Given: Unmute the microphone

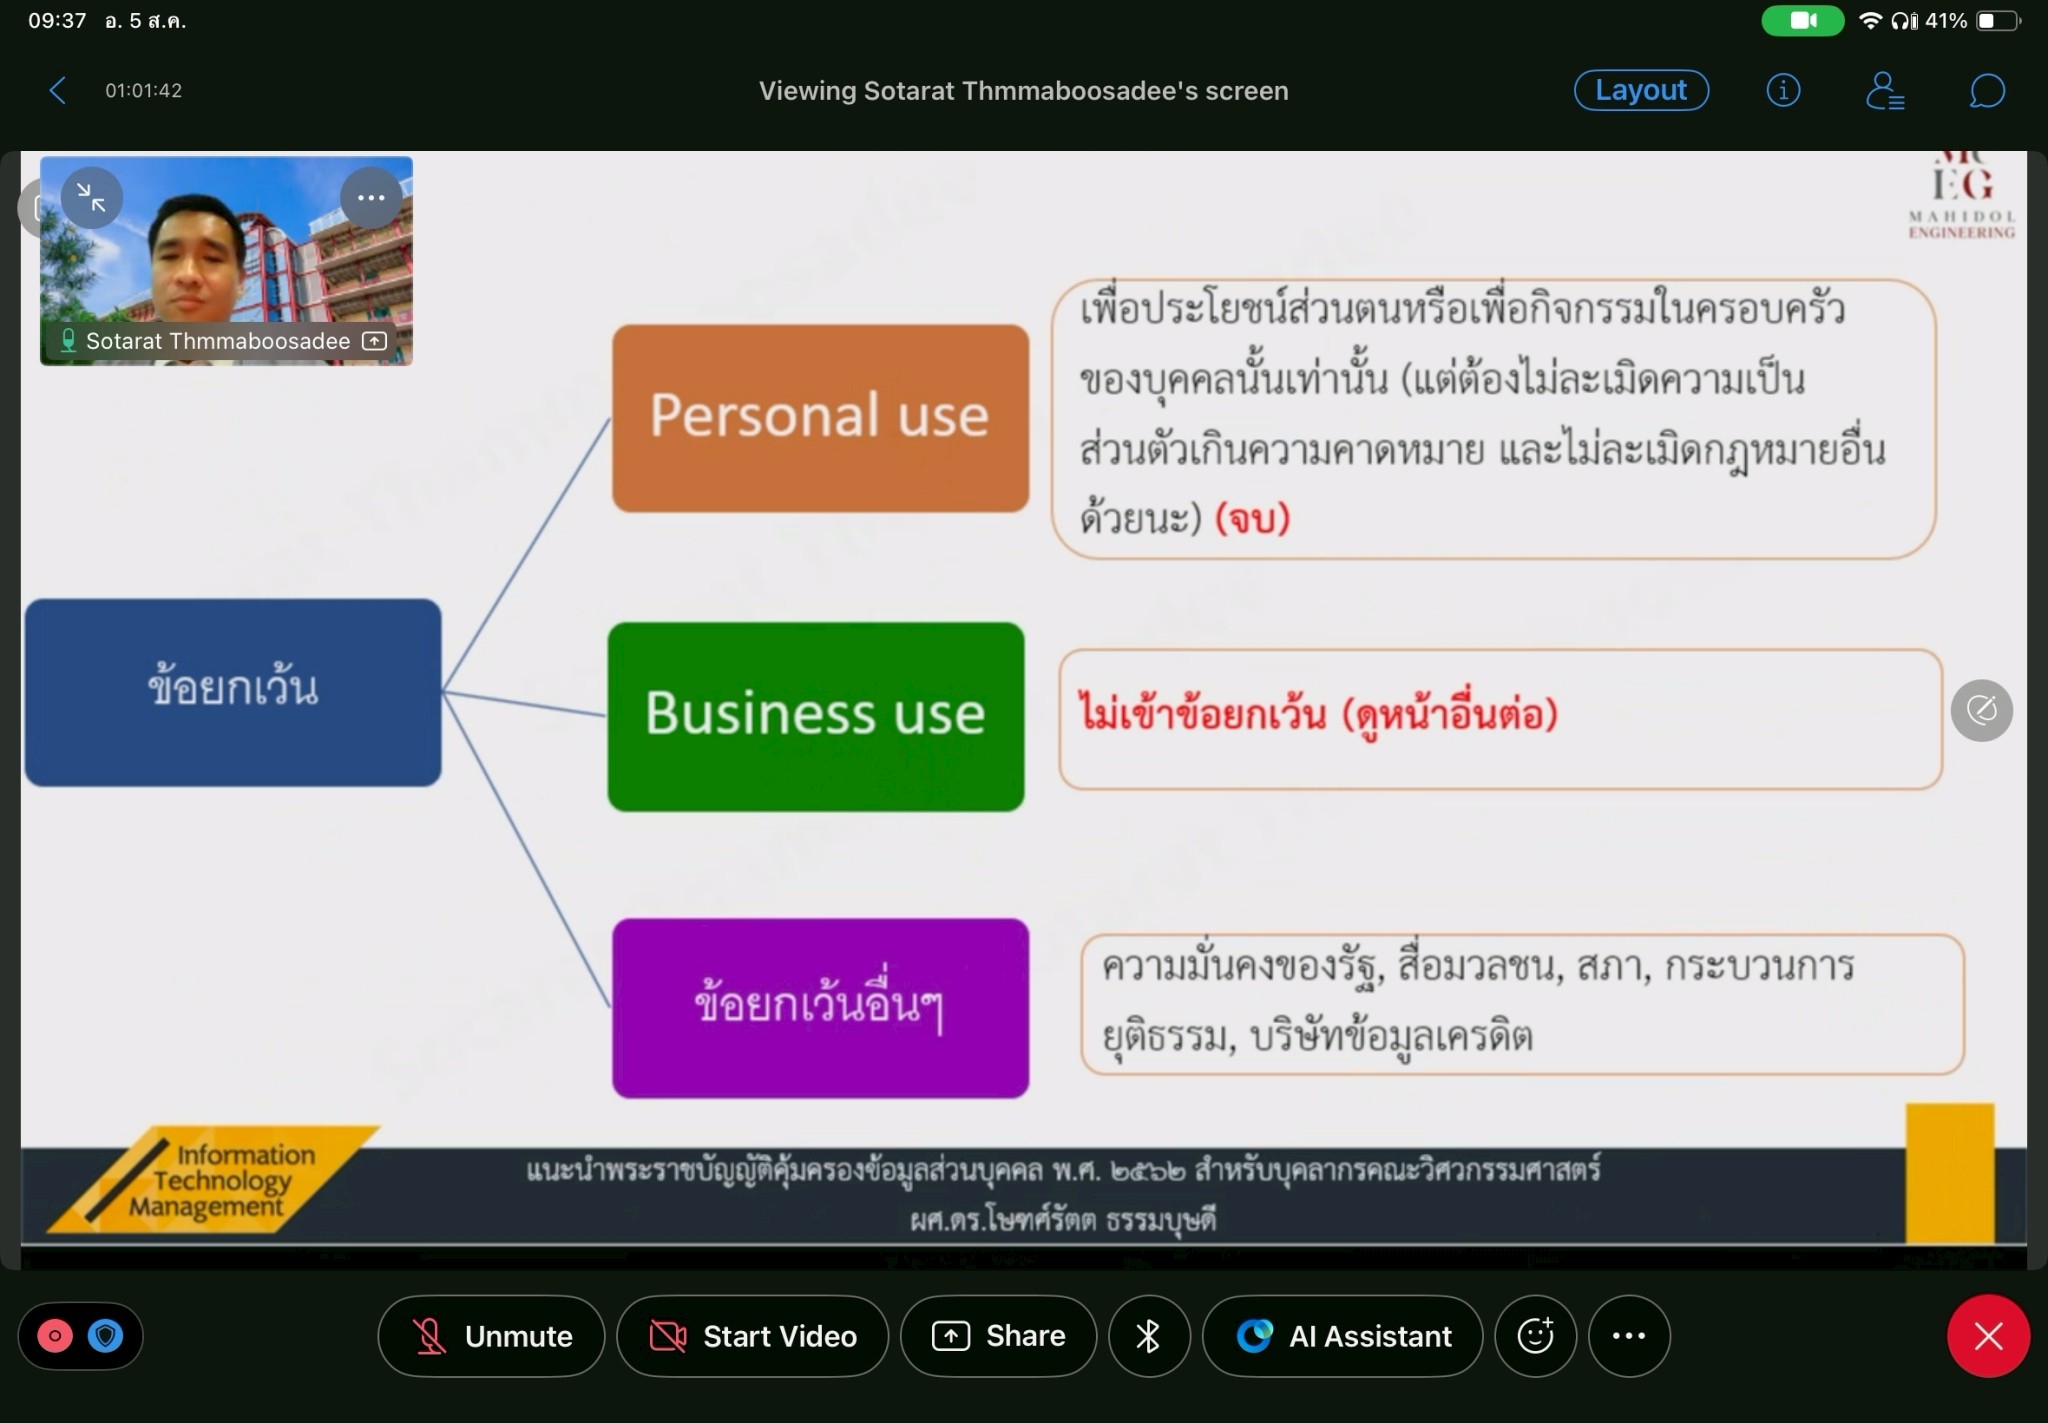Looking at the screenshot, I should click(491, 1336).
